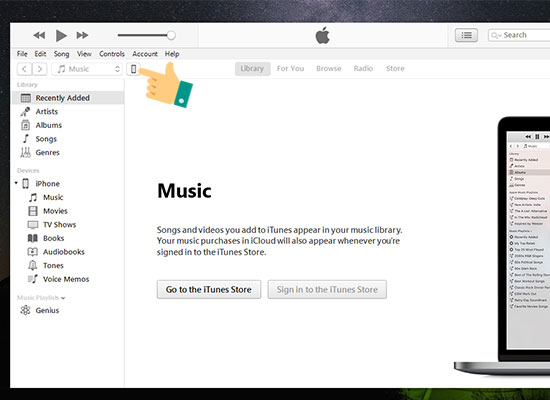Switch to the For You tab
Viewport: 550px width, 400px height.
(x=290, y=68)
